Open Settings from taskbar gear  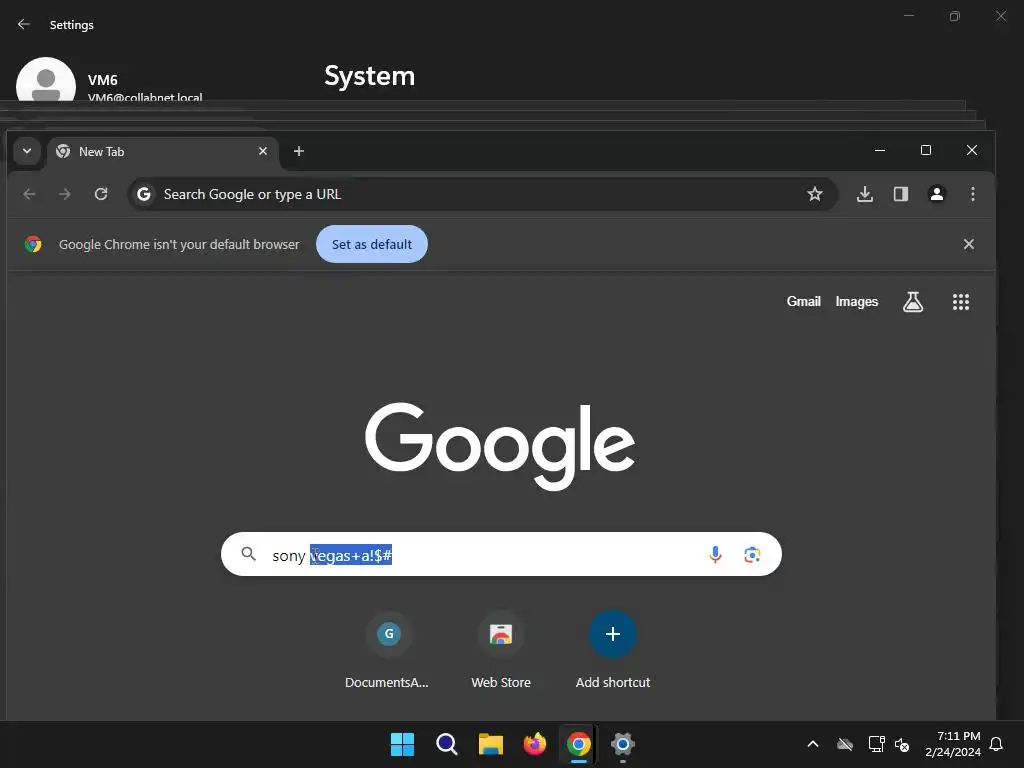coord(622,744)
